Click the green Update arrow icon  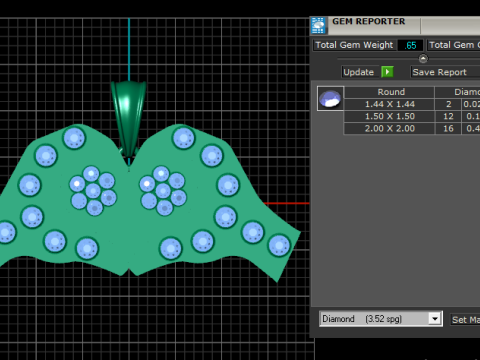point(387,72)
